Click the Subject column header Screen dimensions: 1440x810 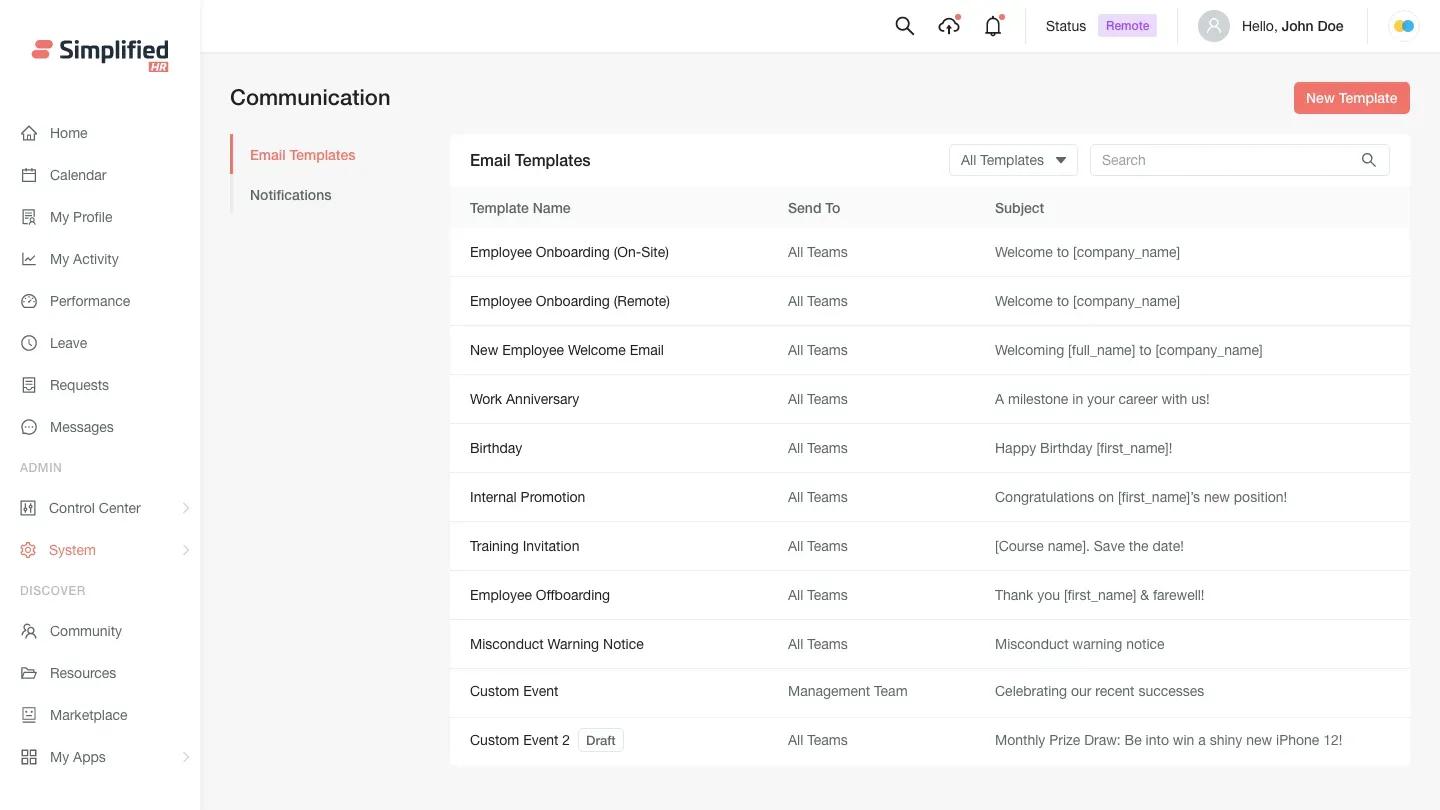(x=1019, y=208)
